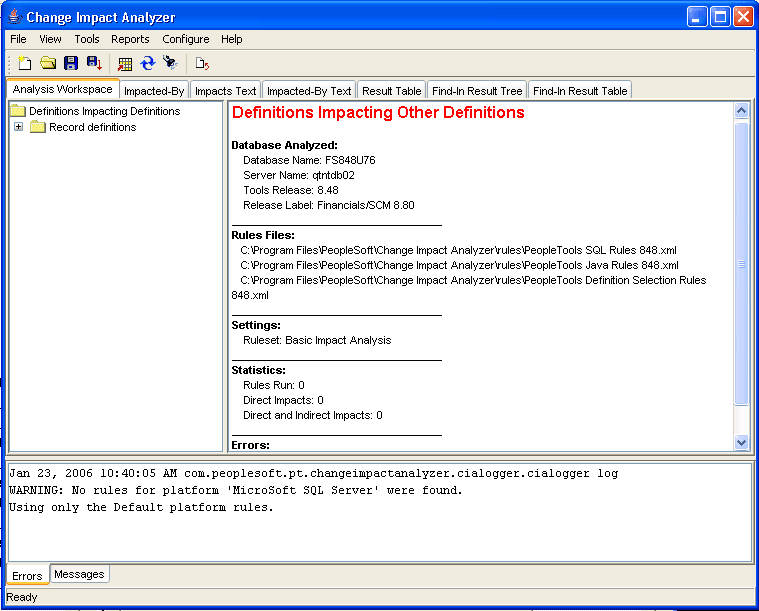This screenshot has width=759, height=611.
Task: Open the Find-In Result Tree tab
Action: coord(477,91)
